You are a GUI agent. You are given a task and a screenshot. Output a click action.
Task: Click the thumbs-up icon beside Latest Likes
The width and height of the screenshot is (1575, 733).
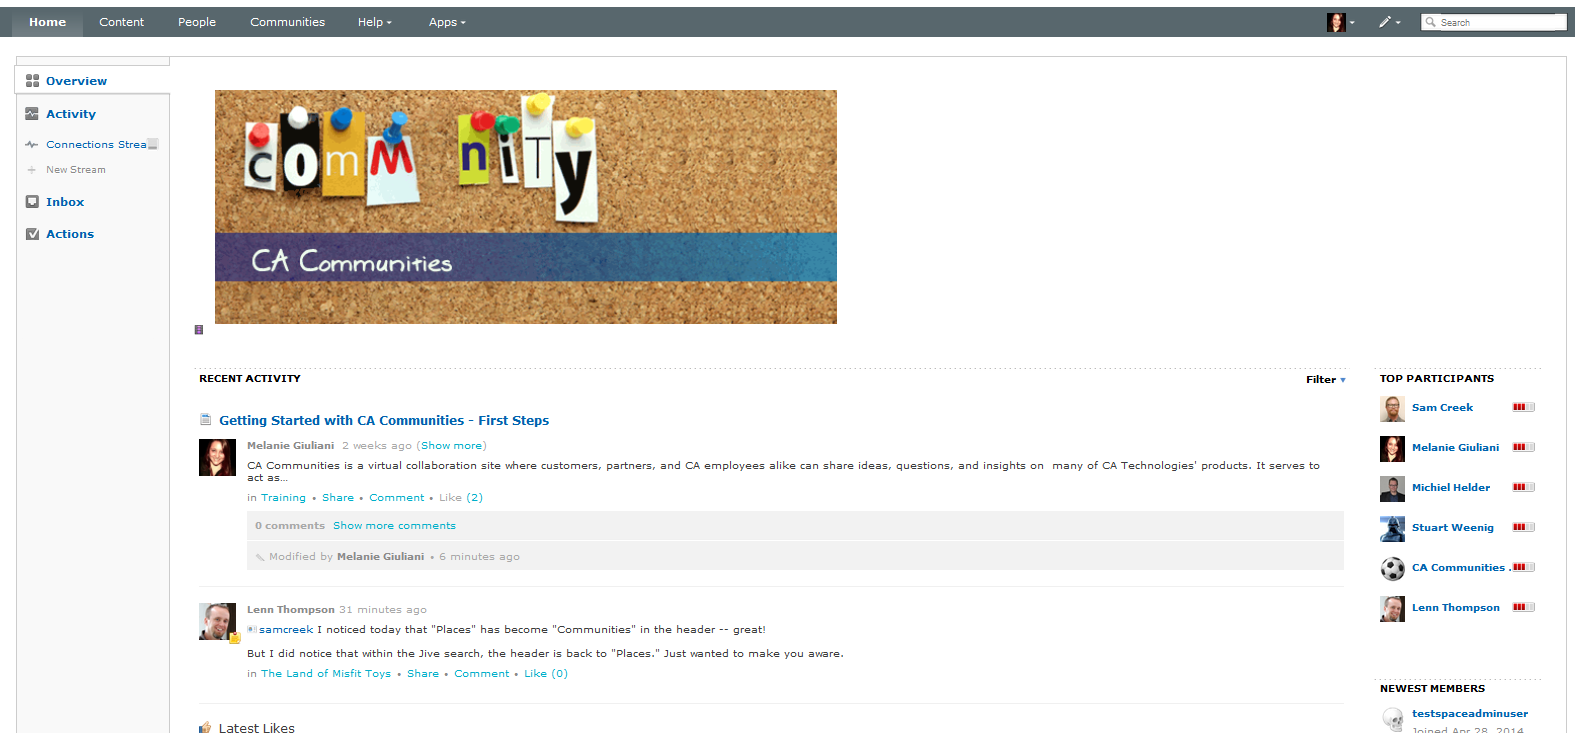click(205, 728)
